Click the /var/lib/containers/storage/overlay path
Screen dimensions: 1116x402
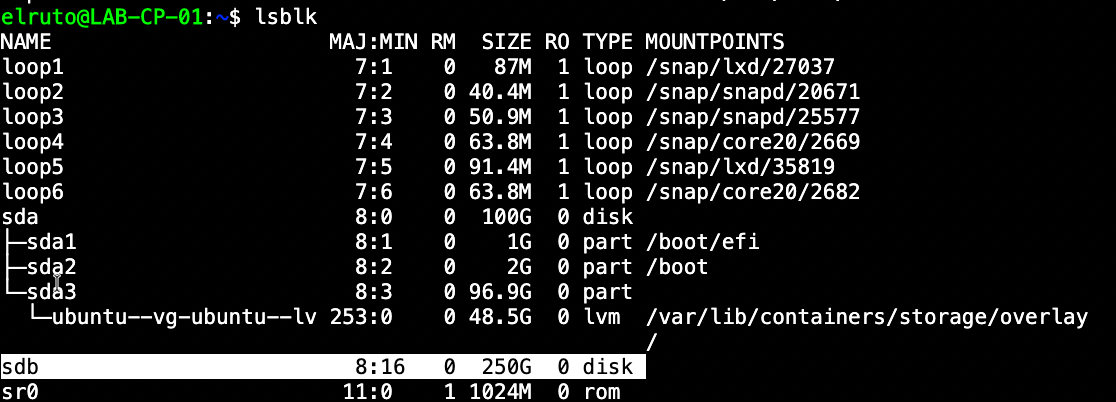click(x=866, y=317)
